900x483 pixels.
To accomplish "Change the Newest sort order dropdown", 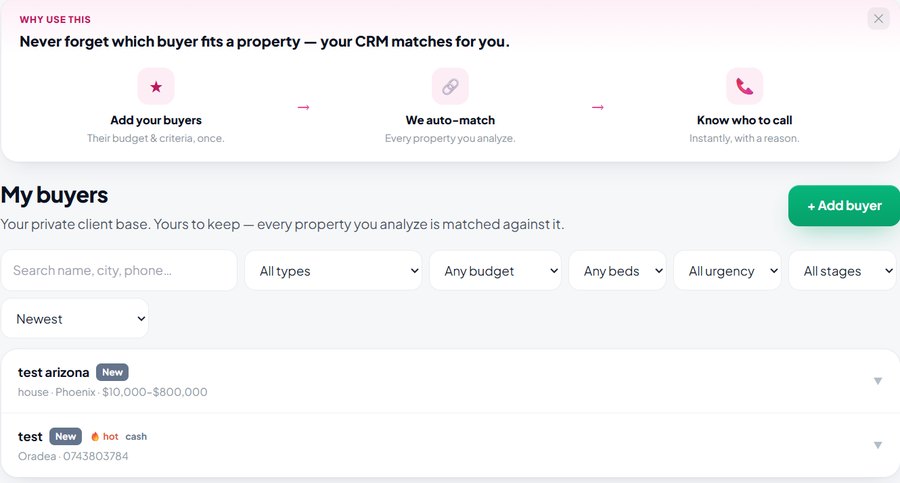I will coord(75,319).
